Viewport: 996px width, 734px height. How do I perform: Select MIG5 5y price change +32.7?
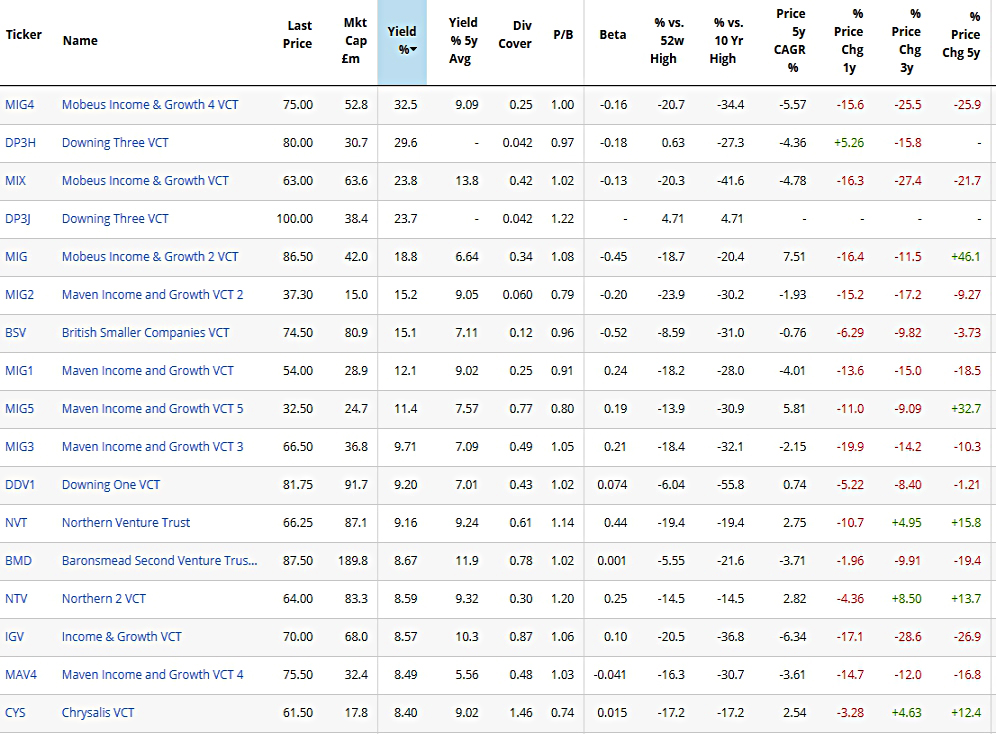[966, 409]
